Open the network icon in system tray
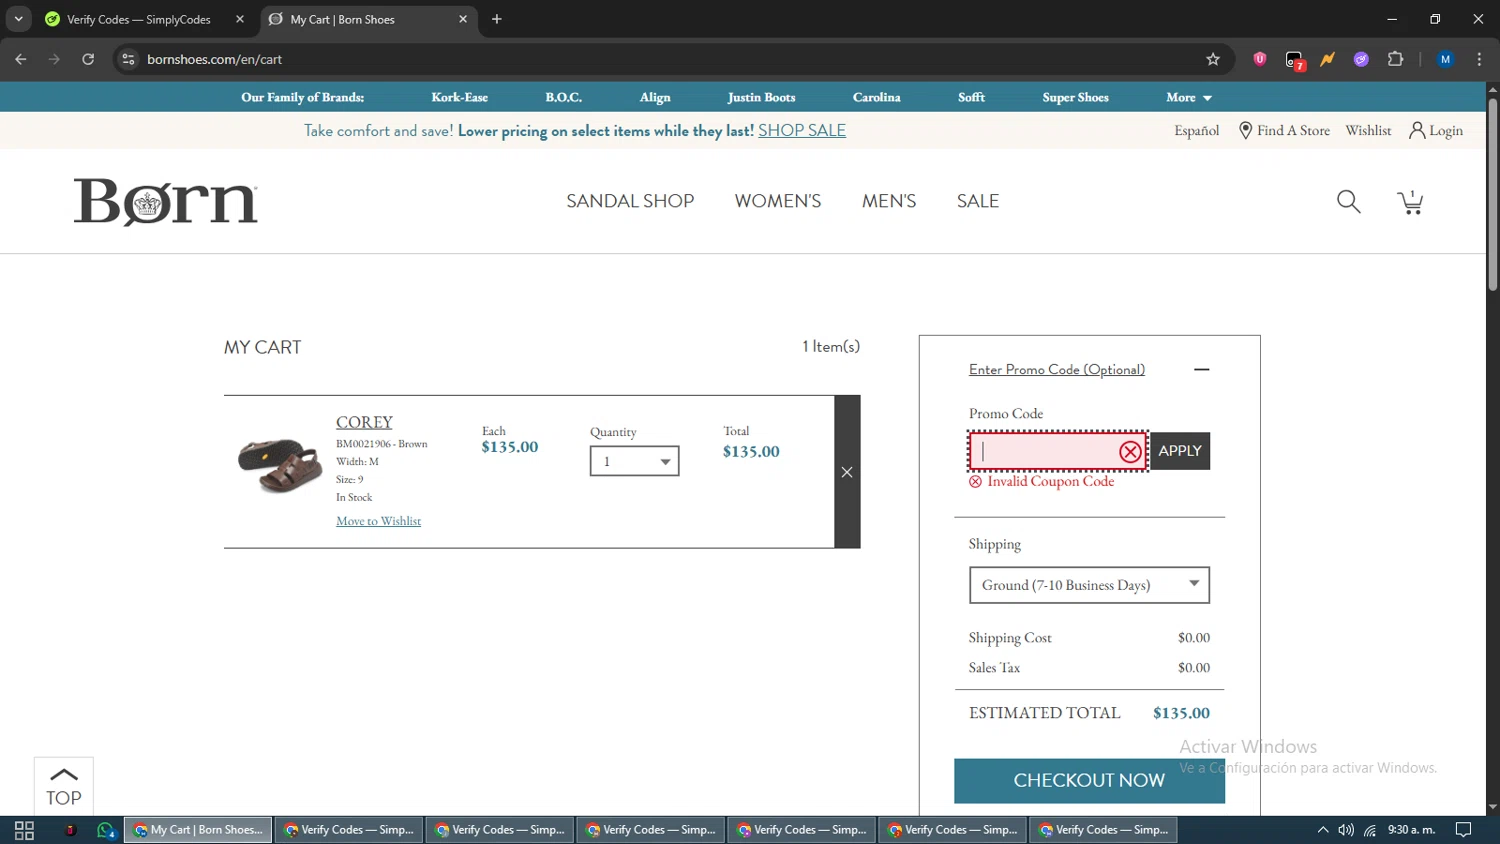Viewport: 1500px width, 844px height. click(x=1370, y=830)
